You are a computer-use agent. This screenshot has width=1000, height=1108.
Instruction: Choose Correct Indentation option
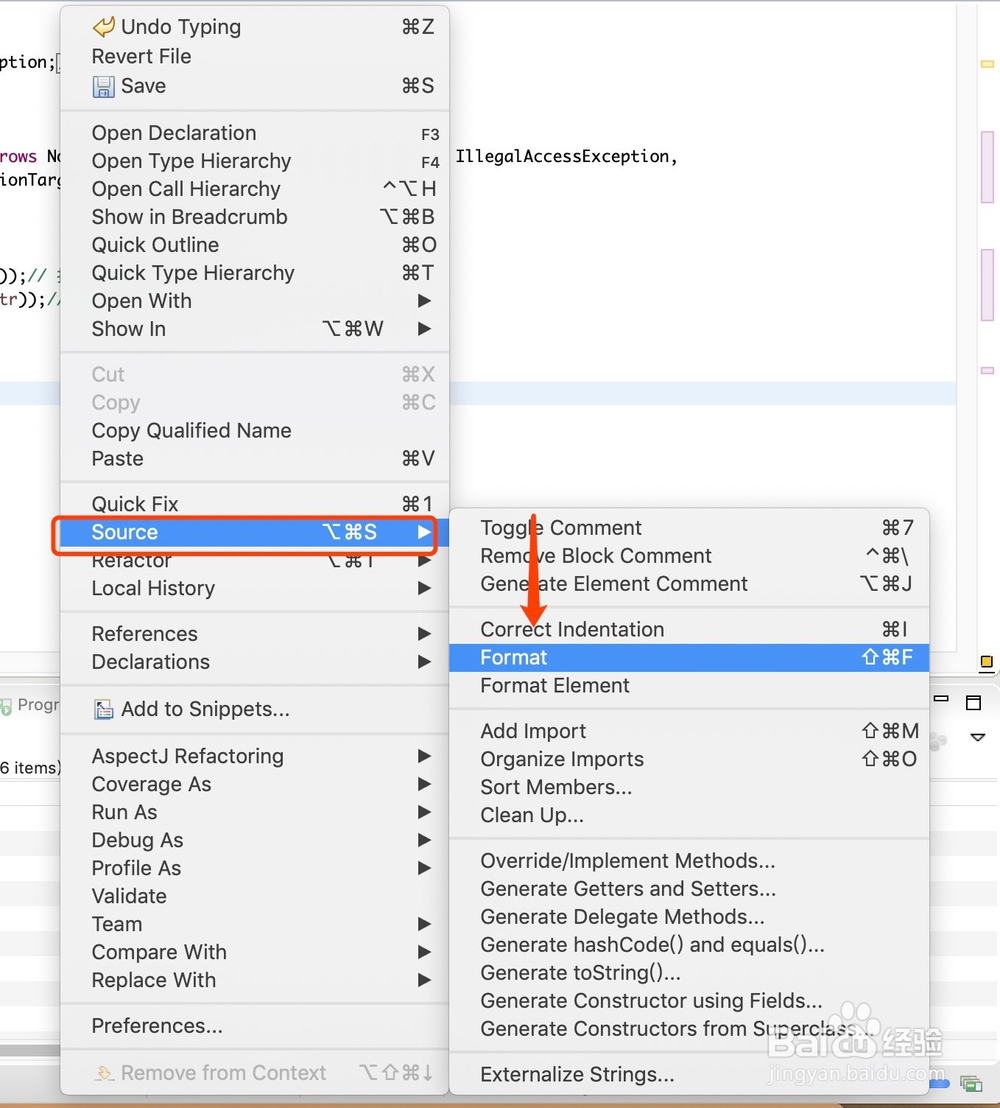(x=572, y=629)
